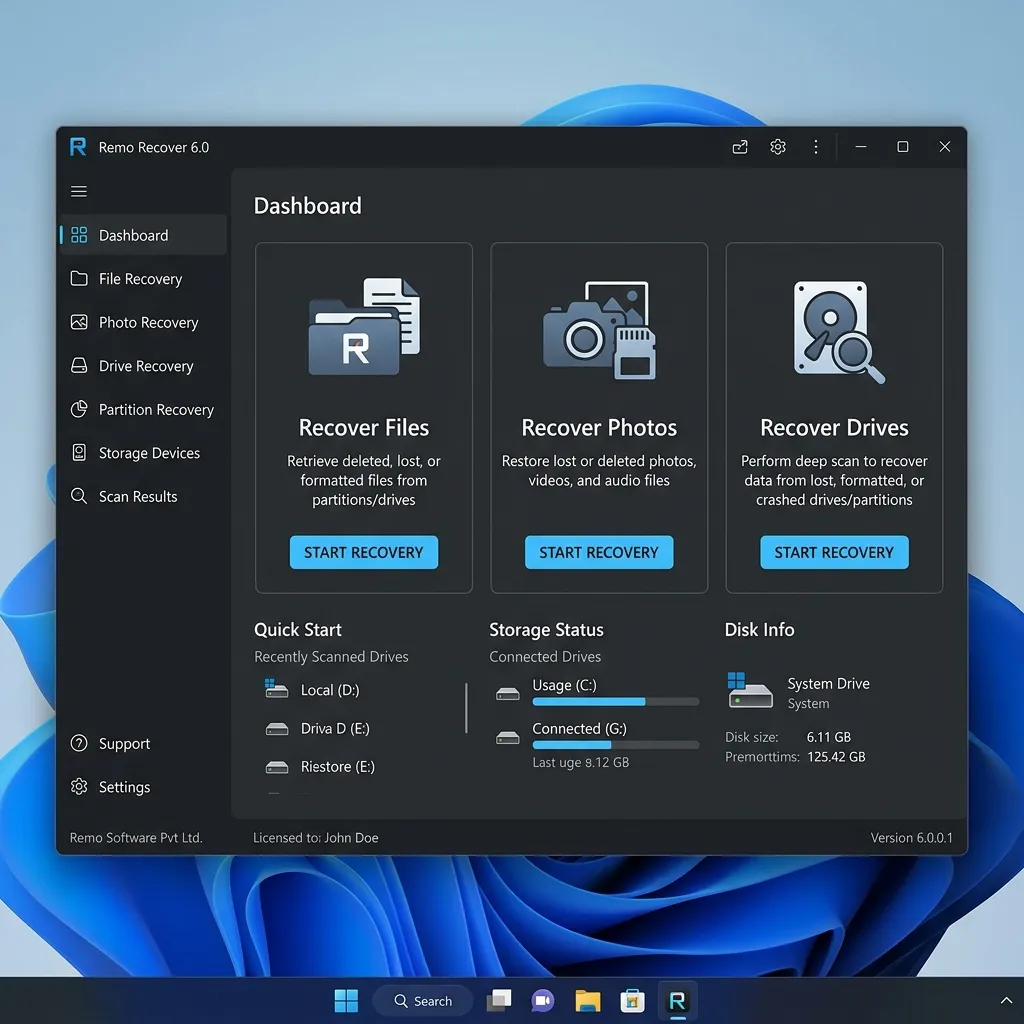This screenshot has width=1024, height=1024.
Task: Click the taskbar Search box
Action: tap(423, 1000)
